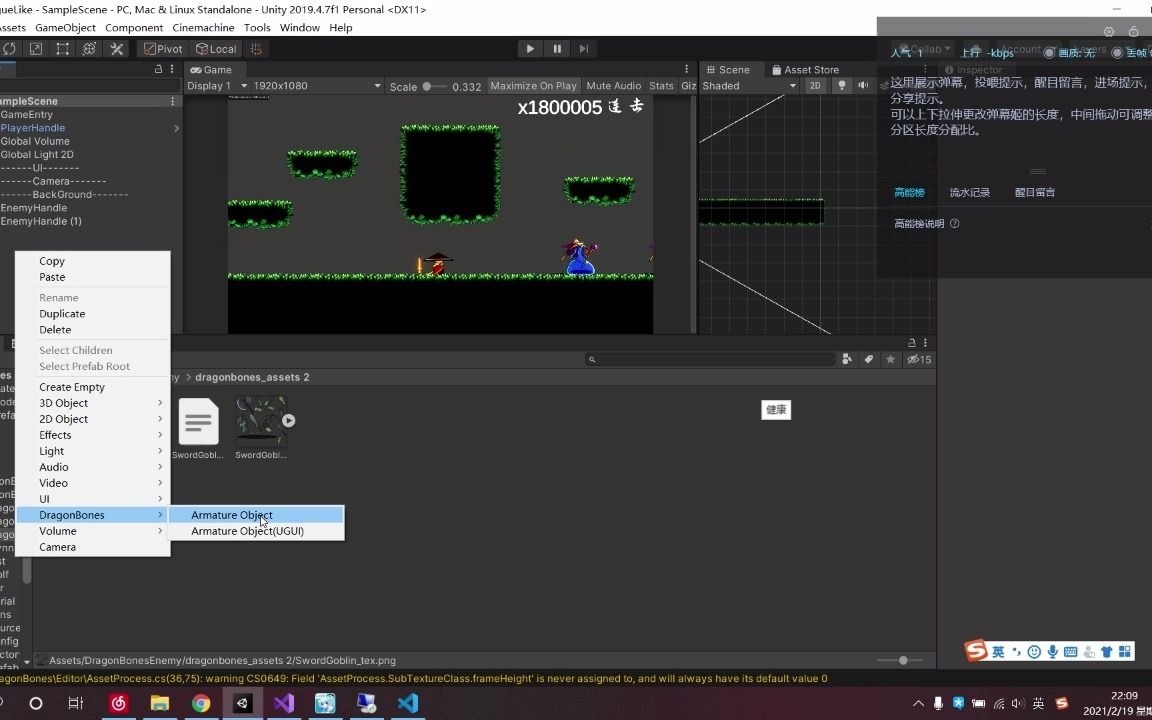Viewport: 1152px width, 720px height.
Task: Open the Shaded draw mode dropdown
Action: pos(748,85)
